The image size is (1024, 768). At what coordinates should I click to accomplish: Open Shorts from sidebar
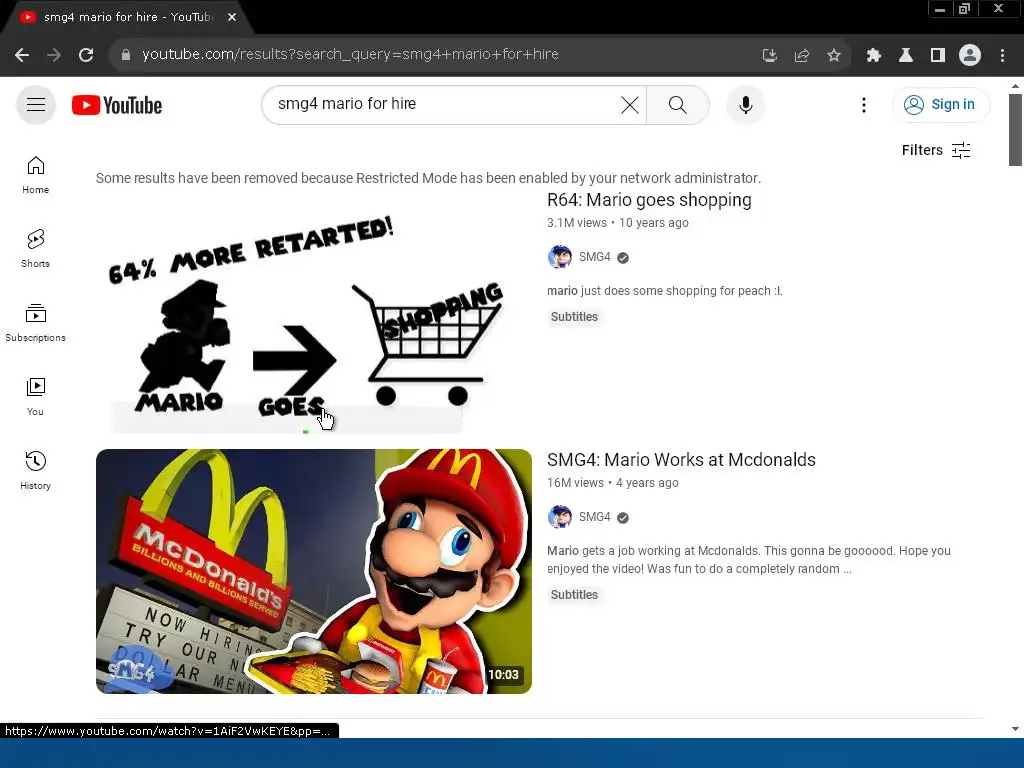pyautogui.click(x=35, y=249)
